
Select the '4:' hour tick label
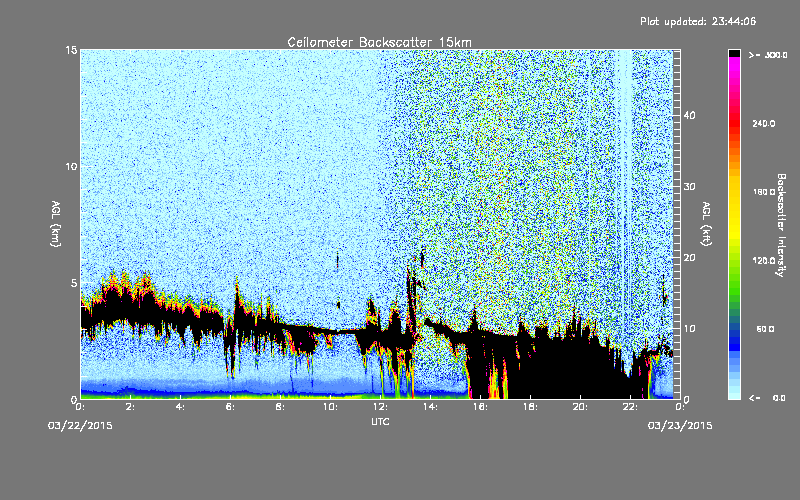[181, 407]
